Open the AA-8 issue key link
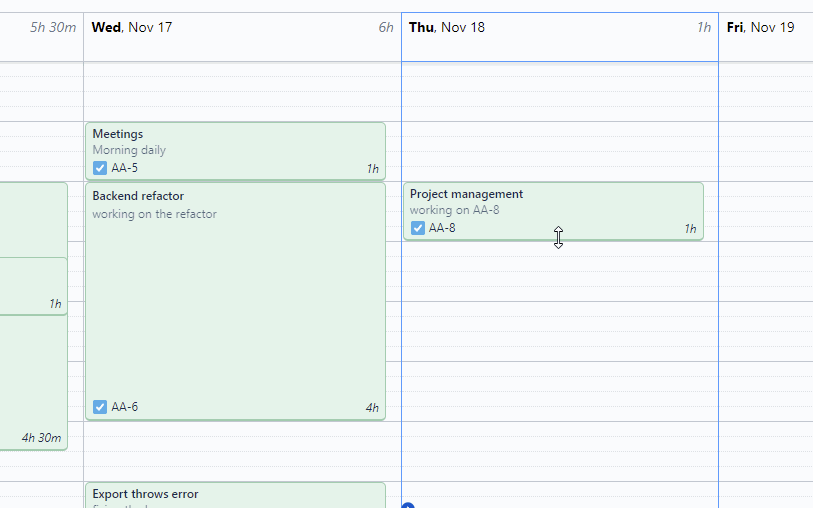The image size is (813, 508). [442, 228]
